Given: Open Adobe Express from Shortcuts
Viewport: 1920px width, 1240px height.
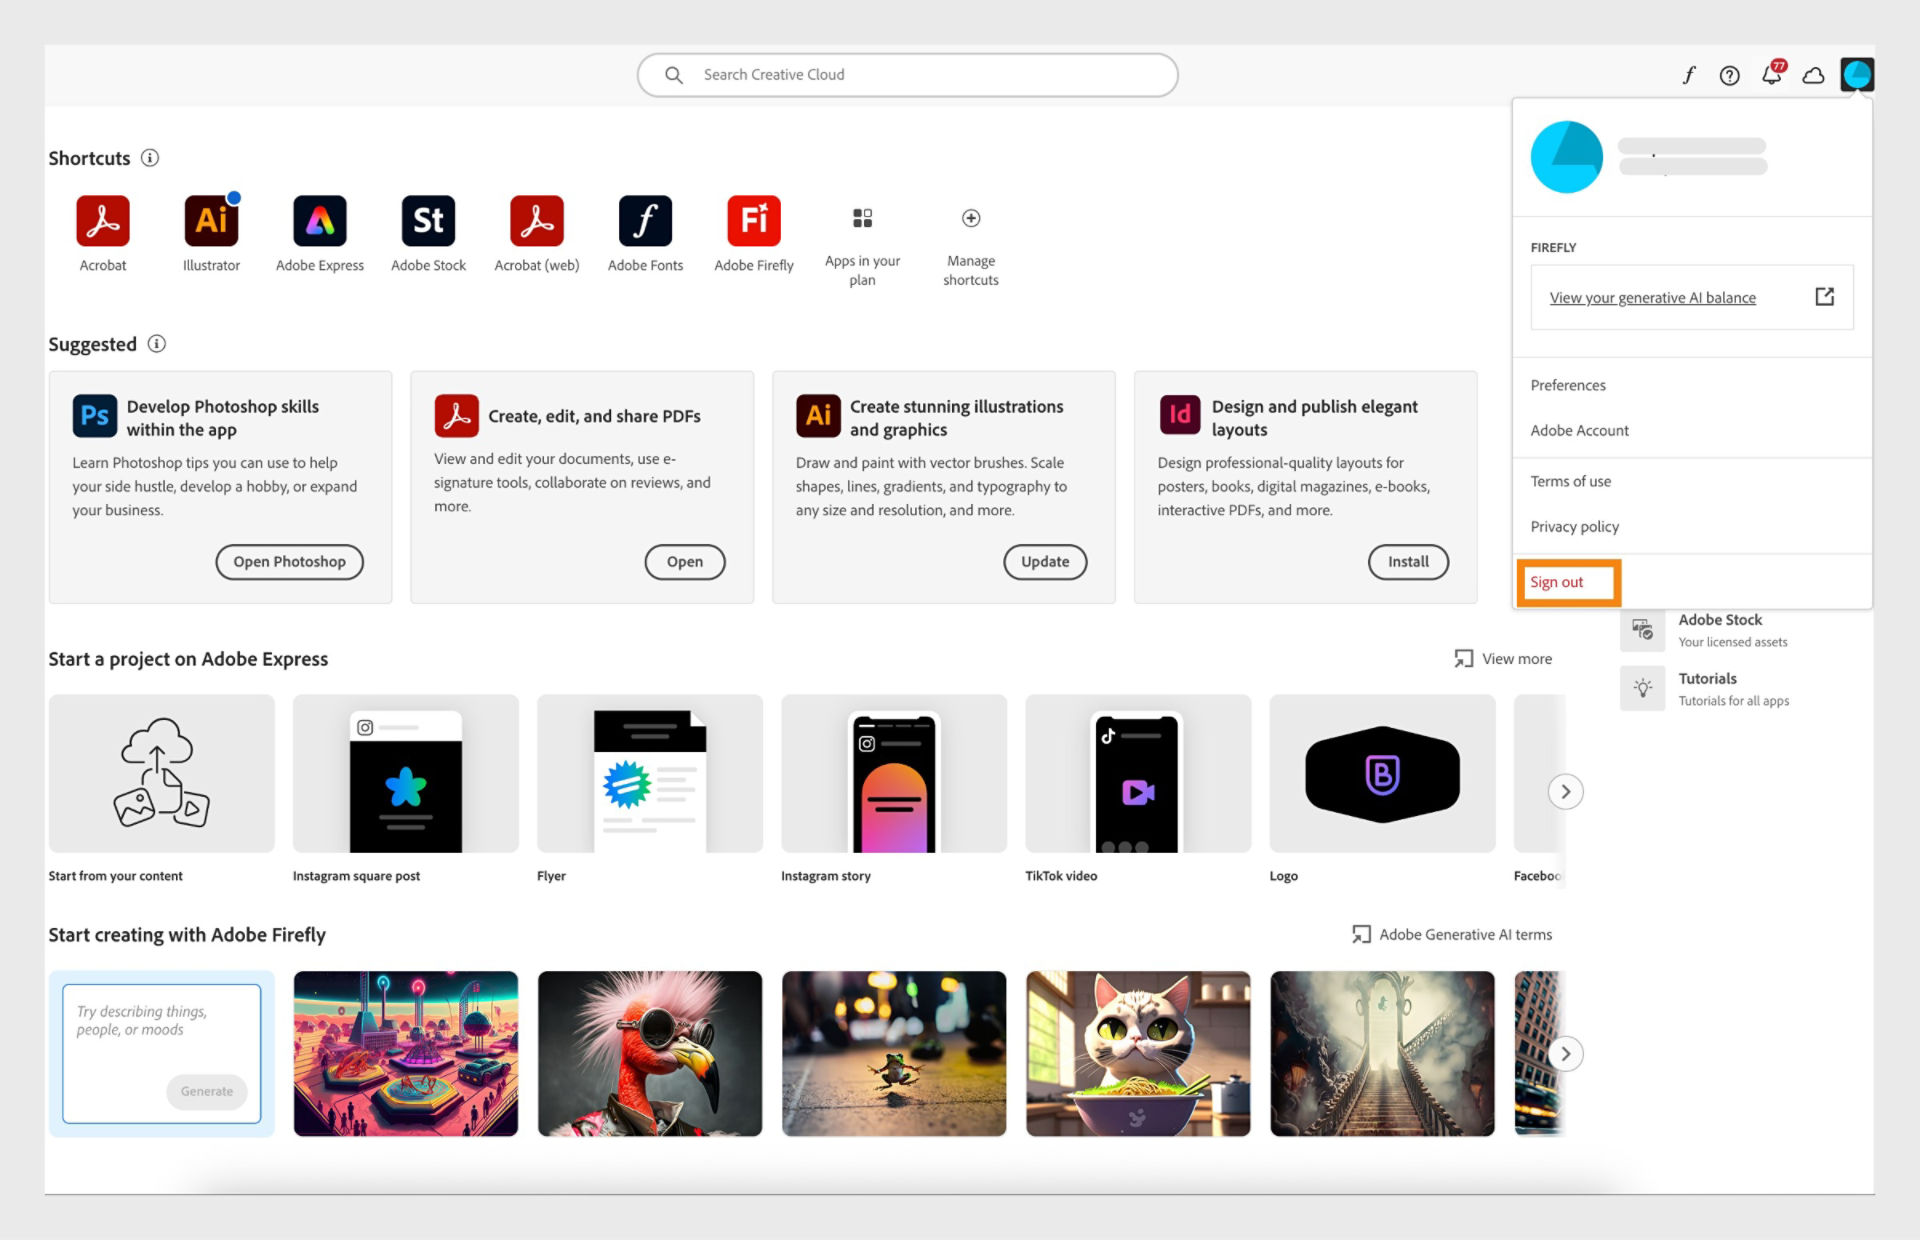Looking at the screenshot, I should pos(319,220).
